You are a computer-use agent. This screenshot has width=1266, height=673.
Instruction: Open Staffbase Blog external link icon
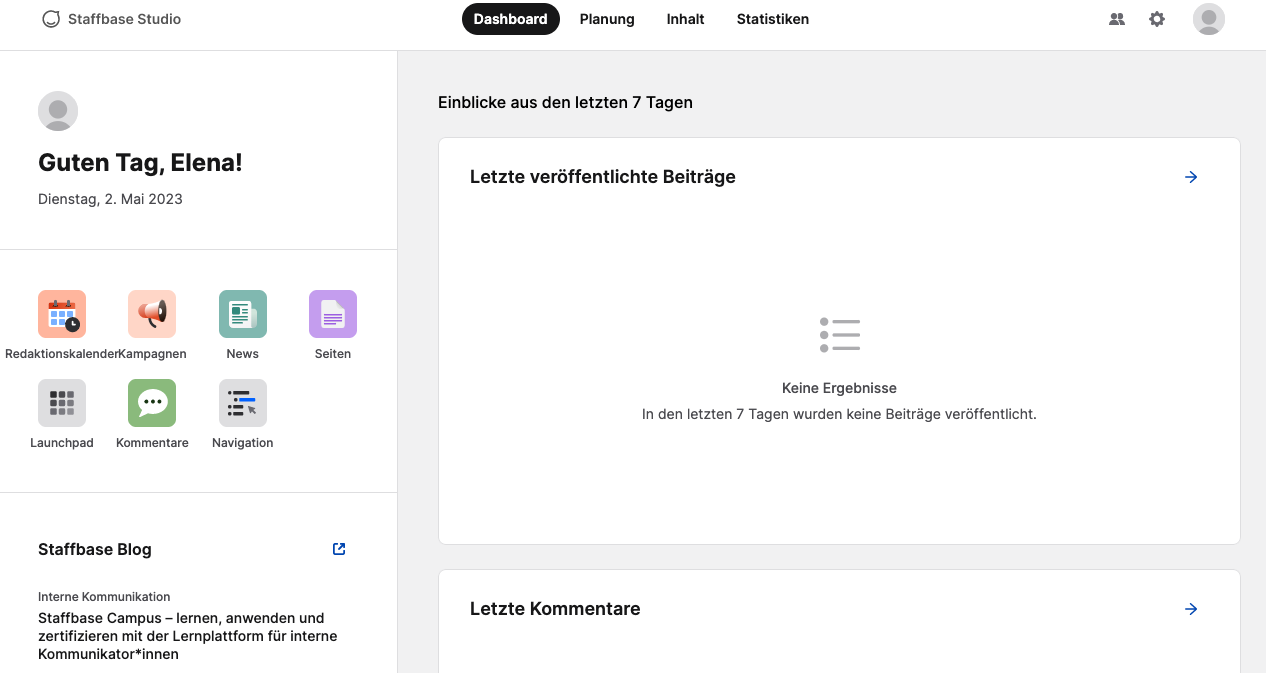(339, 549)
